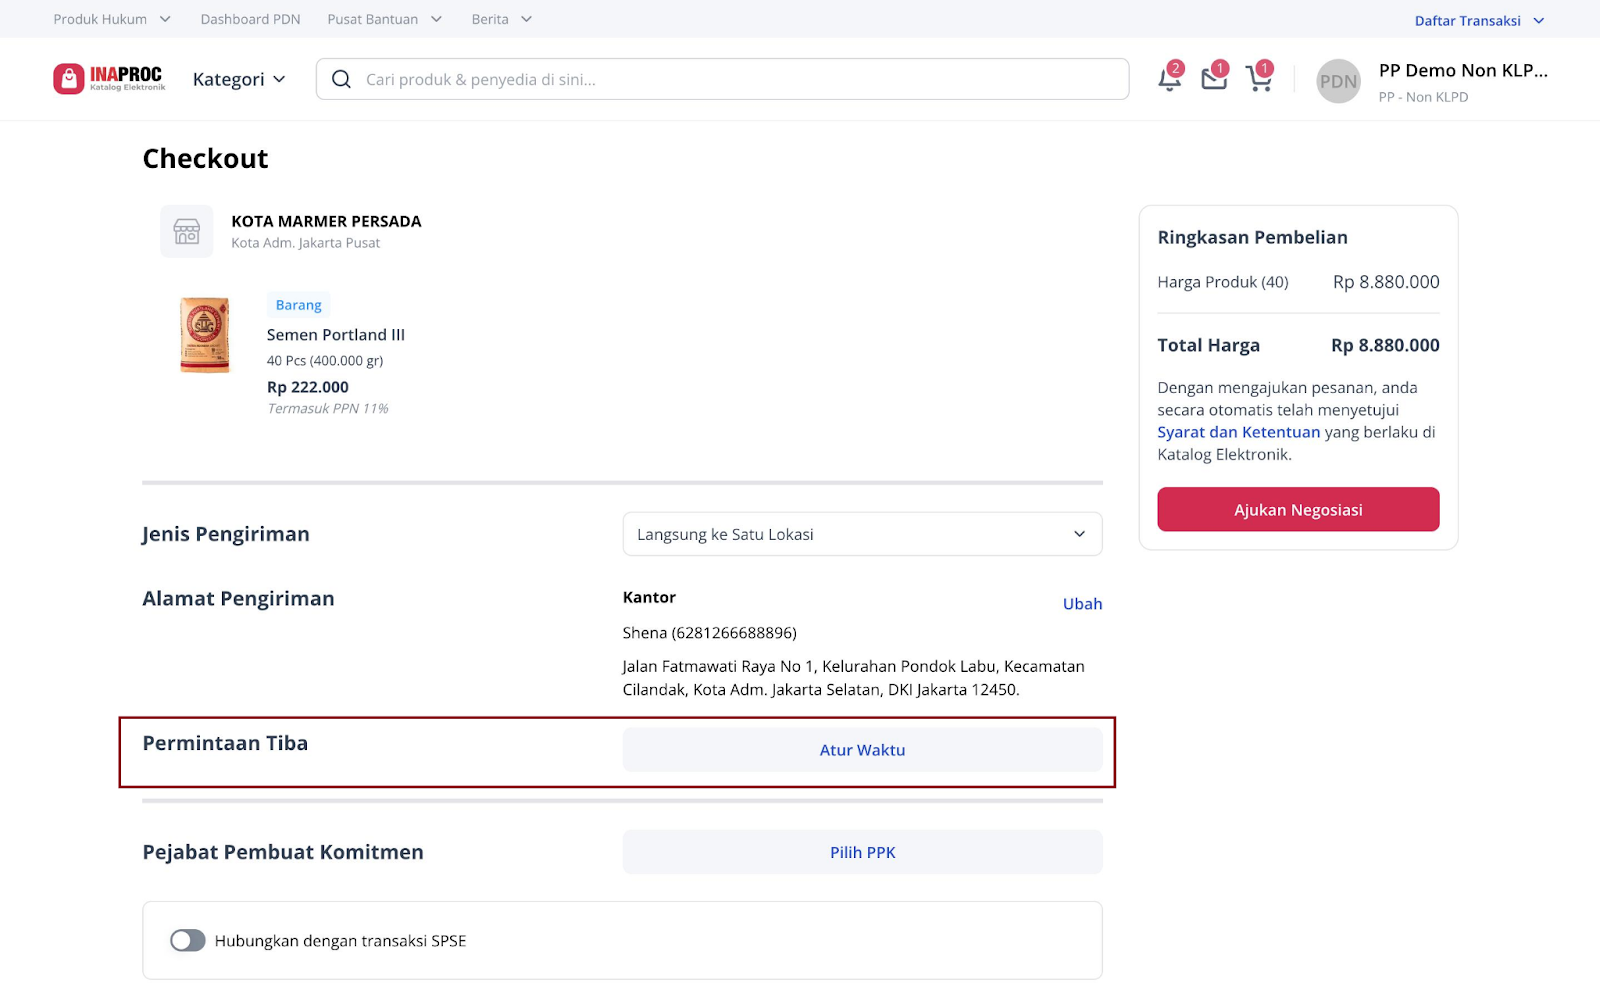This screenshot has height=1001, width=1600.
Task: Open the shopping cart icon
Action: coord(1259,78)
